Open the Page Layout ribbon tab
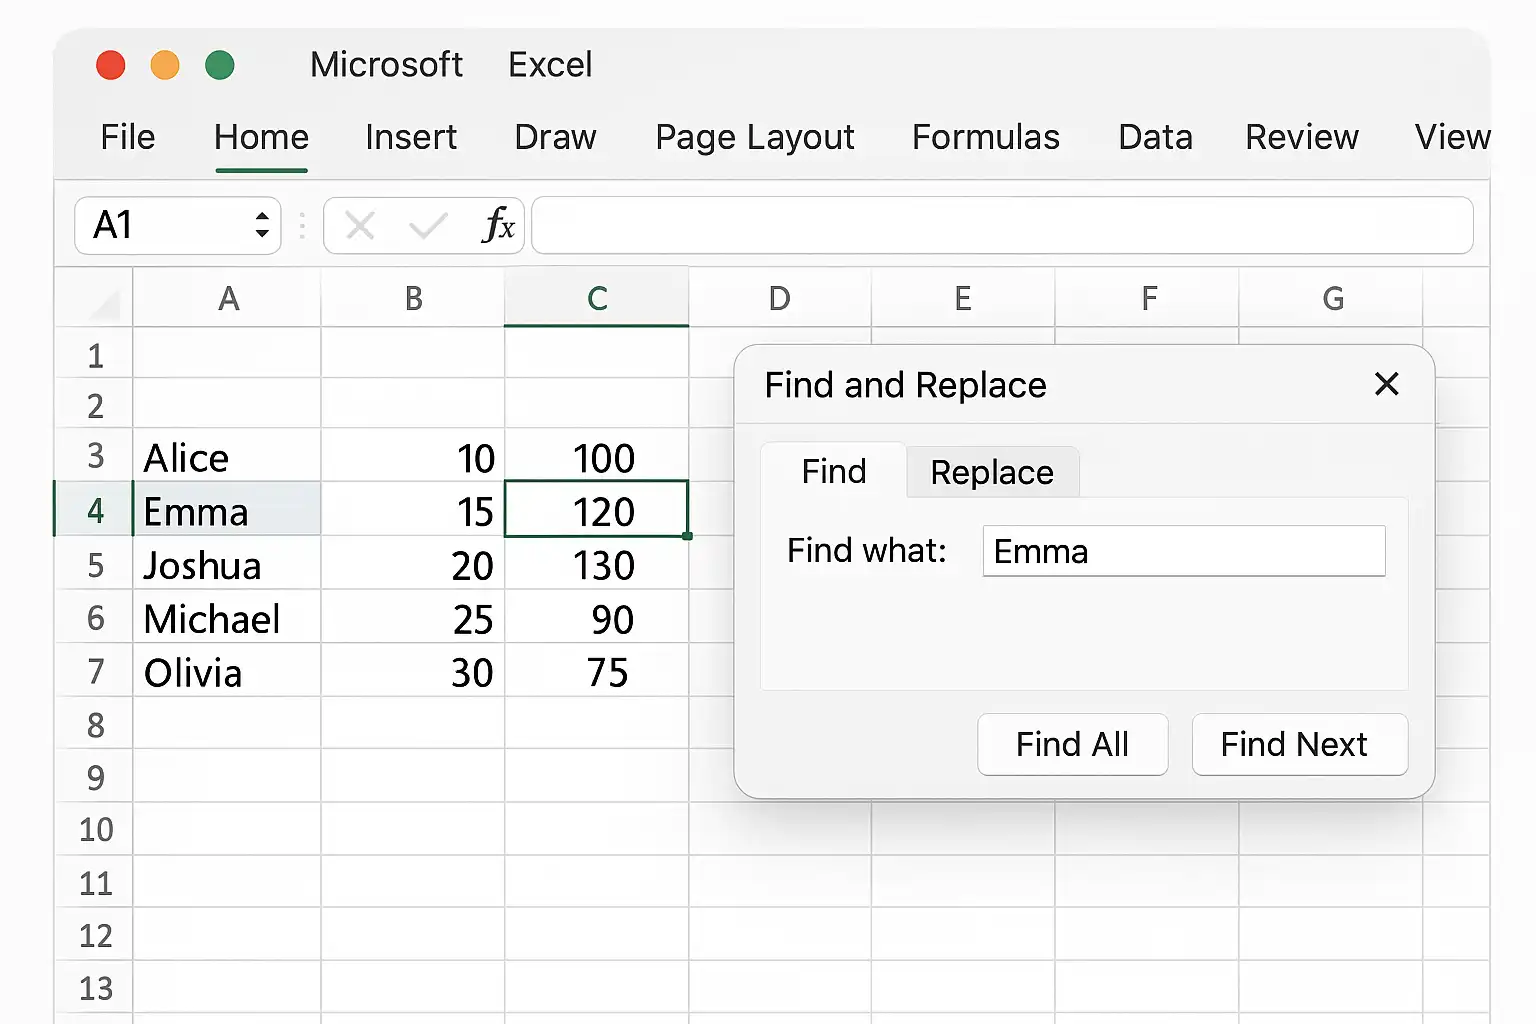This screenshot has width=1536, height=1024. click(x=754, y=137)
